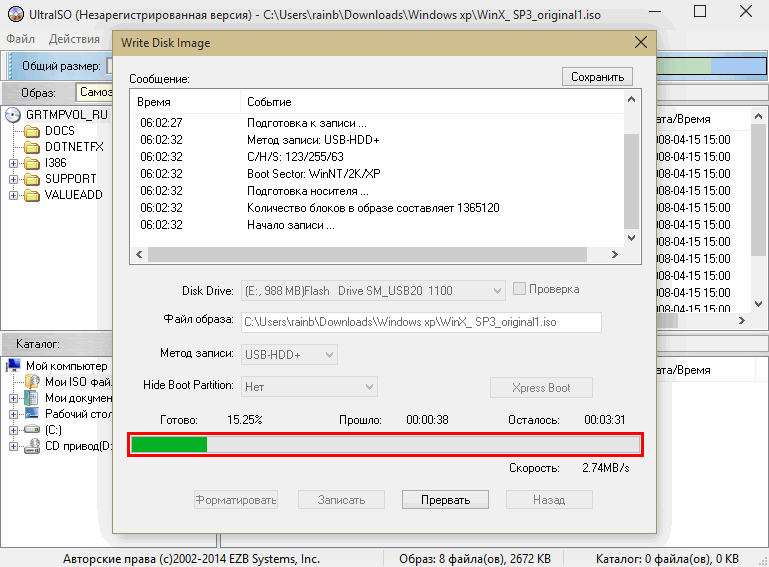Image resolution: width=769 pixels, height=567 pixels.
Task: Select the (C:) drive icon
Action: pyautogui.click(x=32, y=430)
